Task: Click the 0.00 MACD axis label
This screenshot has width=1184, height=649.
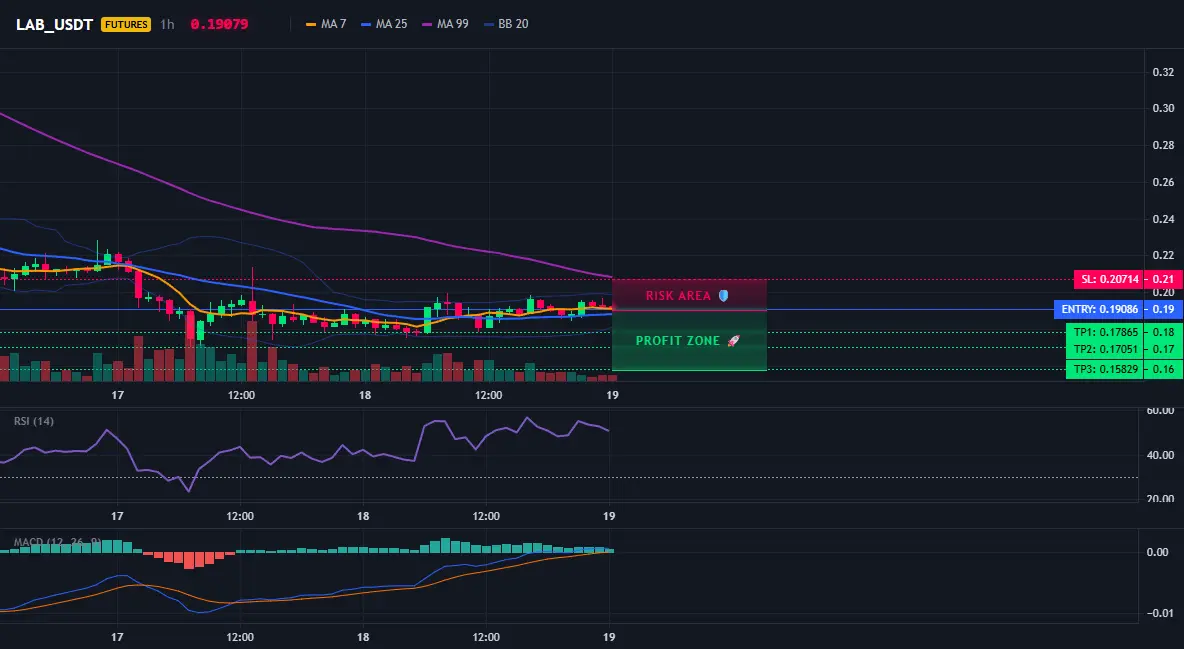Action: pyautogui.click(x=1158, y=552)
